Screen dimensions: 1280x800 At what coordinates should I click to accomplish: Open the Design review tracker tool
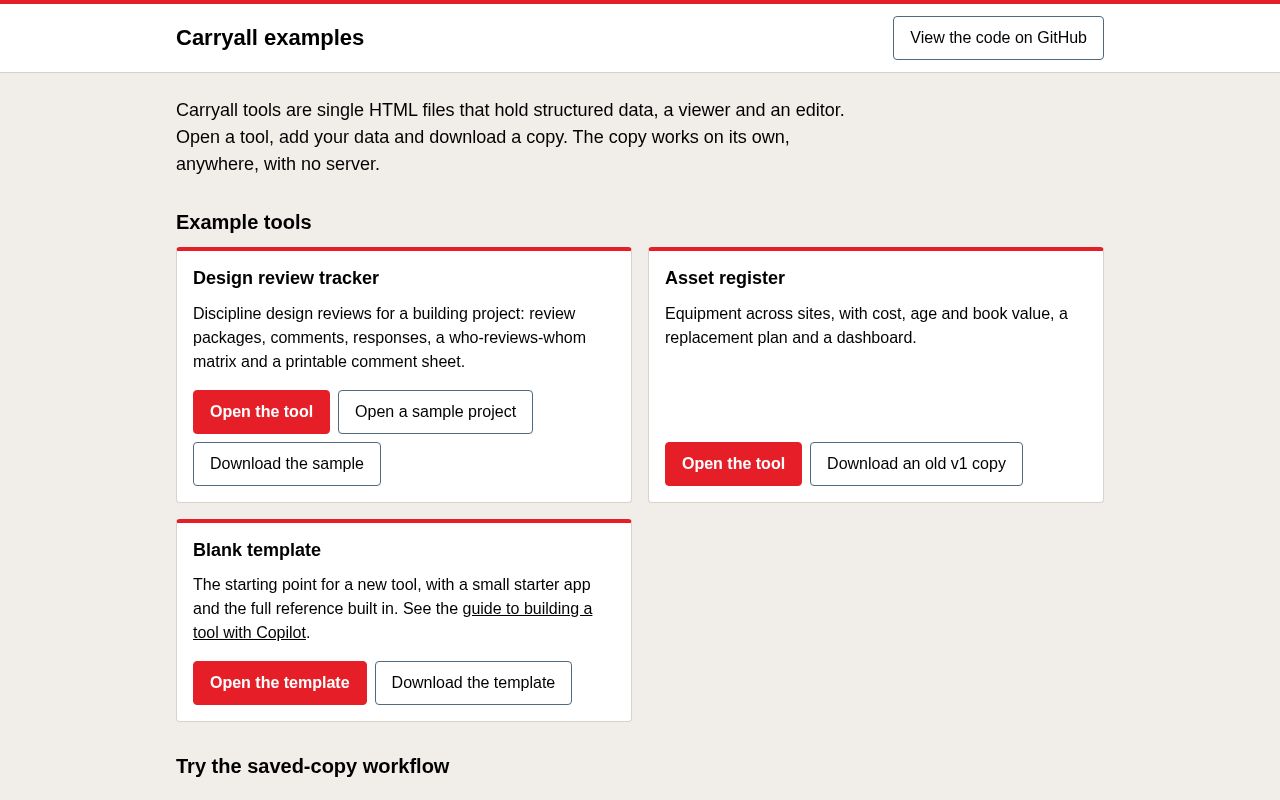(x=261, y=412)
